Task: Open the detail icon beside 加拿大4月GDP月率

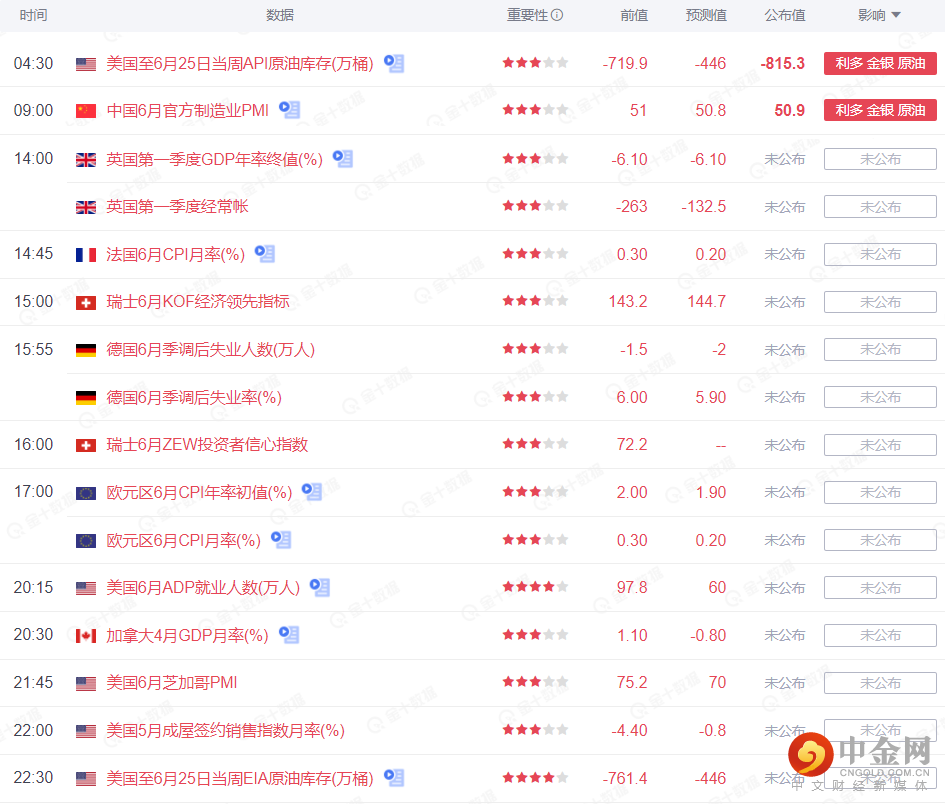Action: pyautogui.click(x=289, y=635)
